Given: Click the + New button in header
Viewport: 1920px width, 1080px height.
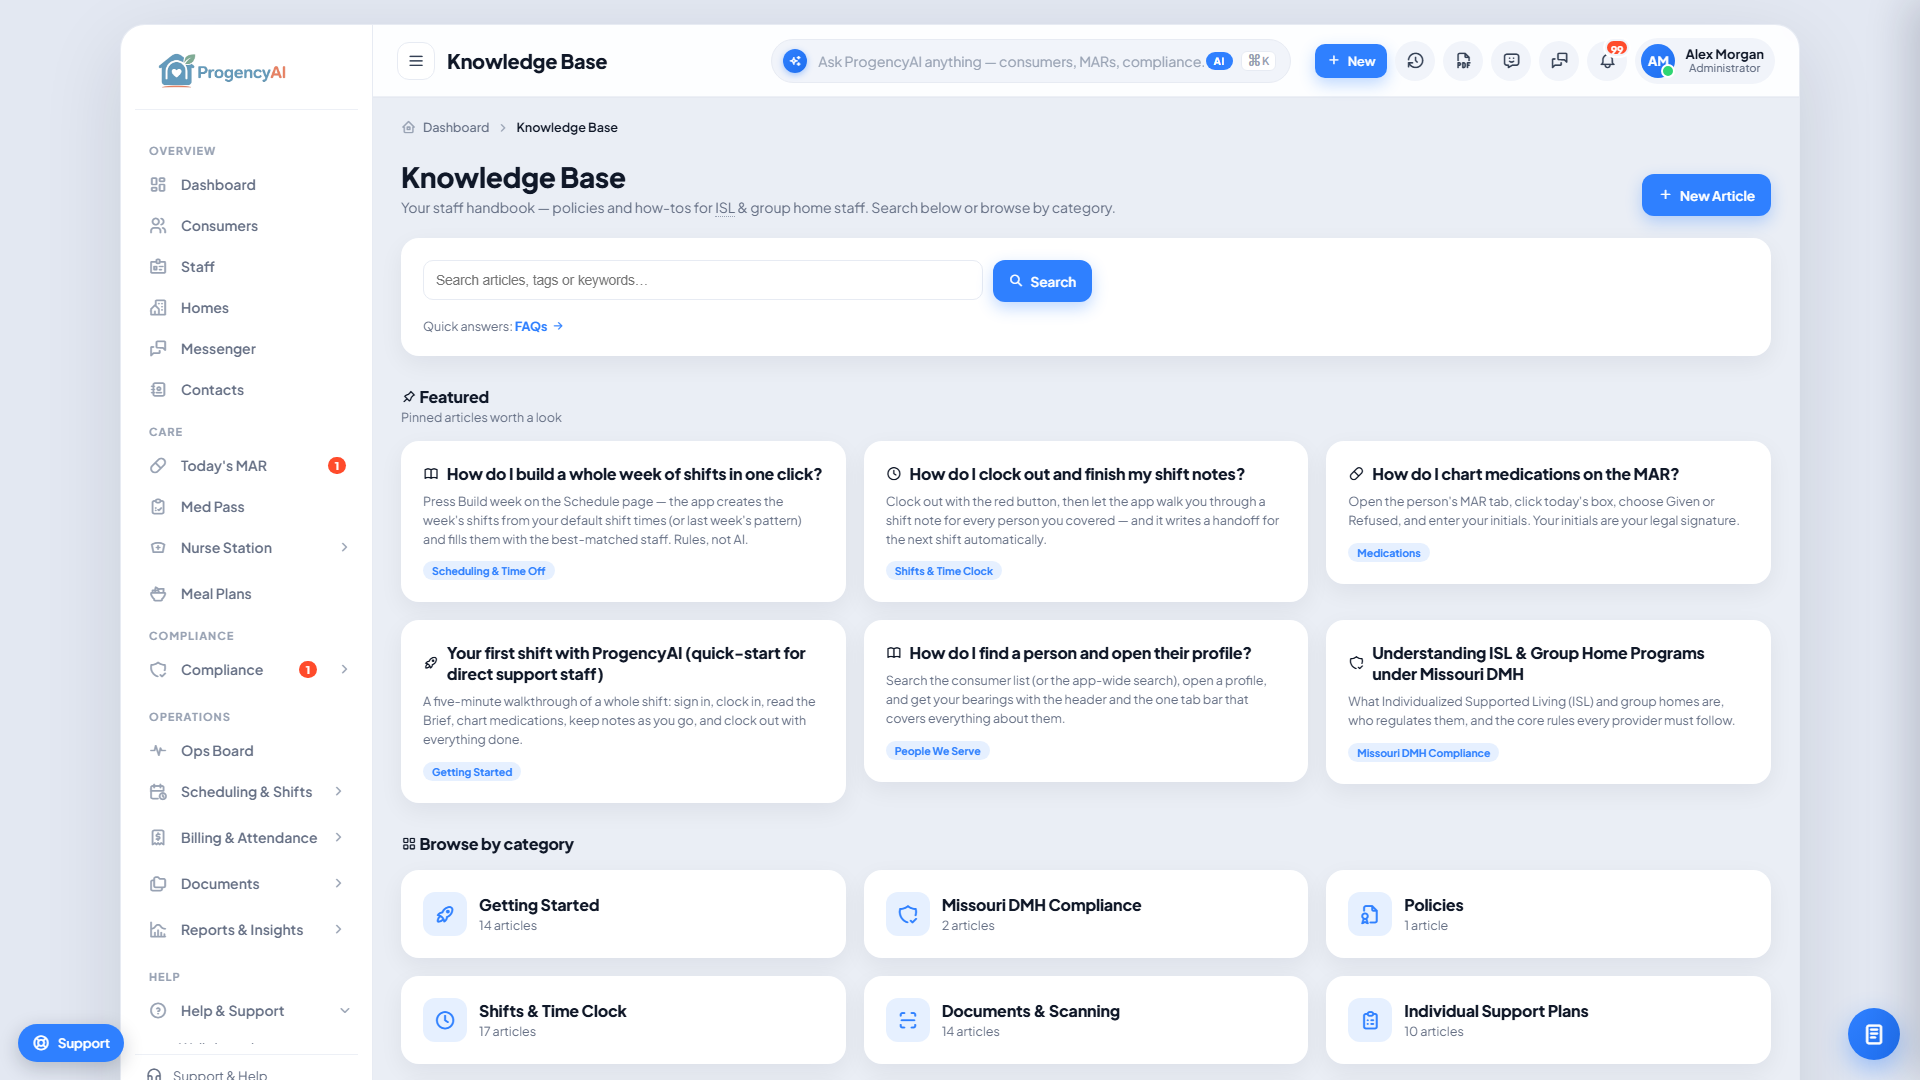Looking at the screenshot, I should [1350, 61].
